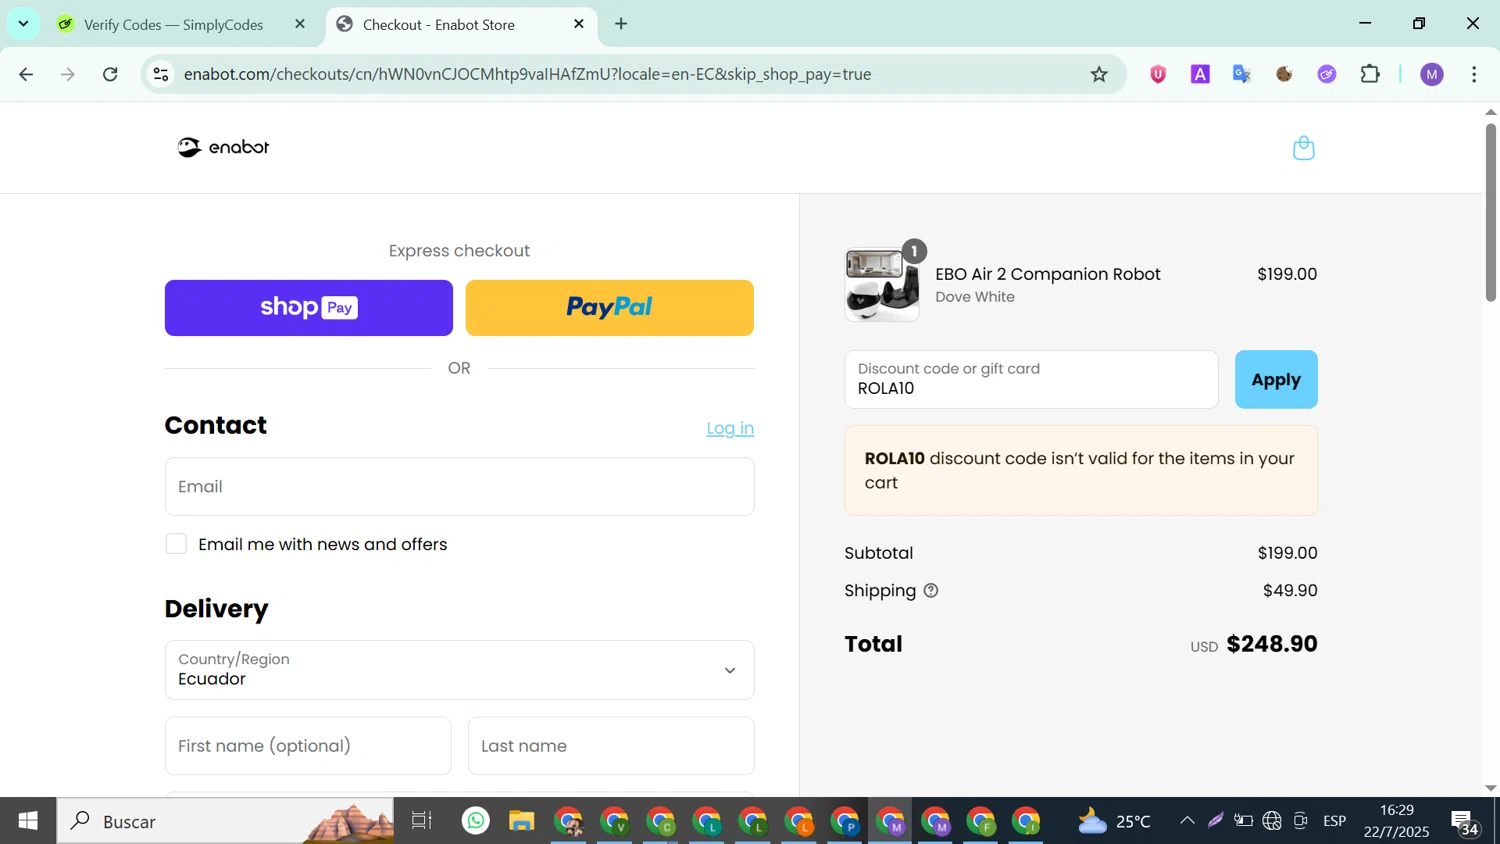
Task: Open WhatsApp from the taskbar
Action: [476, 821]
